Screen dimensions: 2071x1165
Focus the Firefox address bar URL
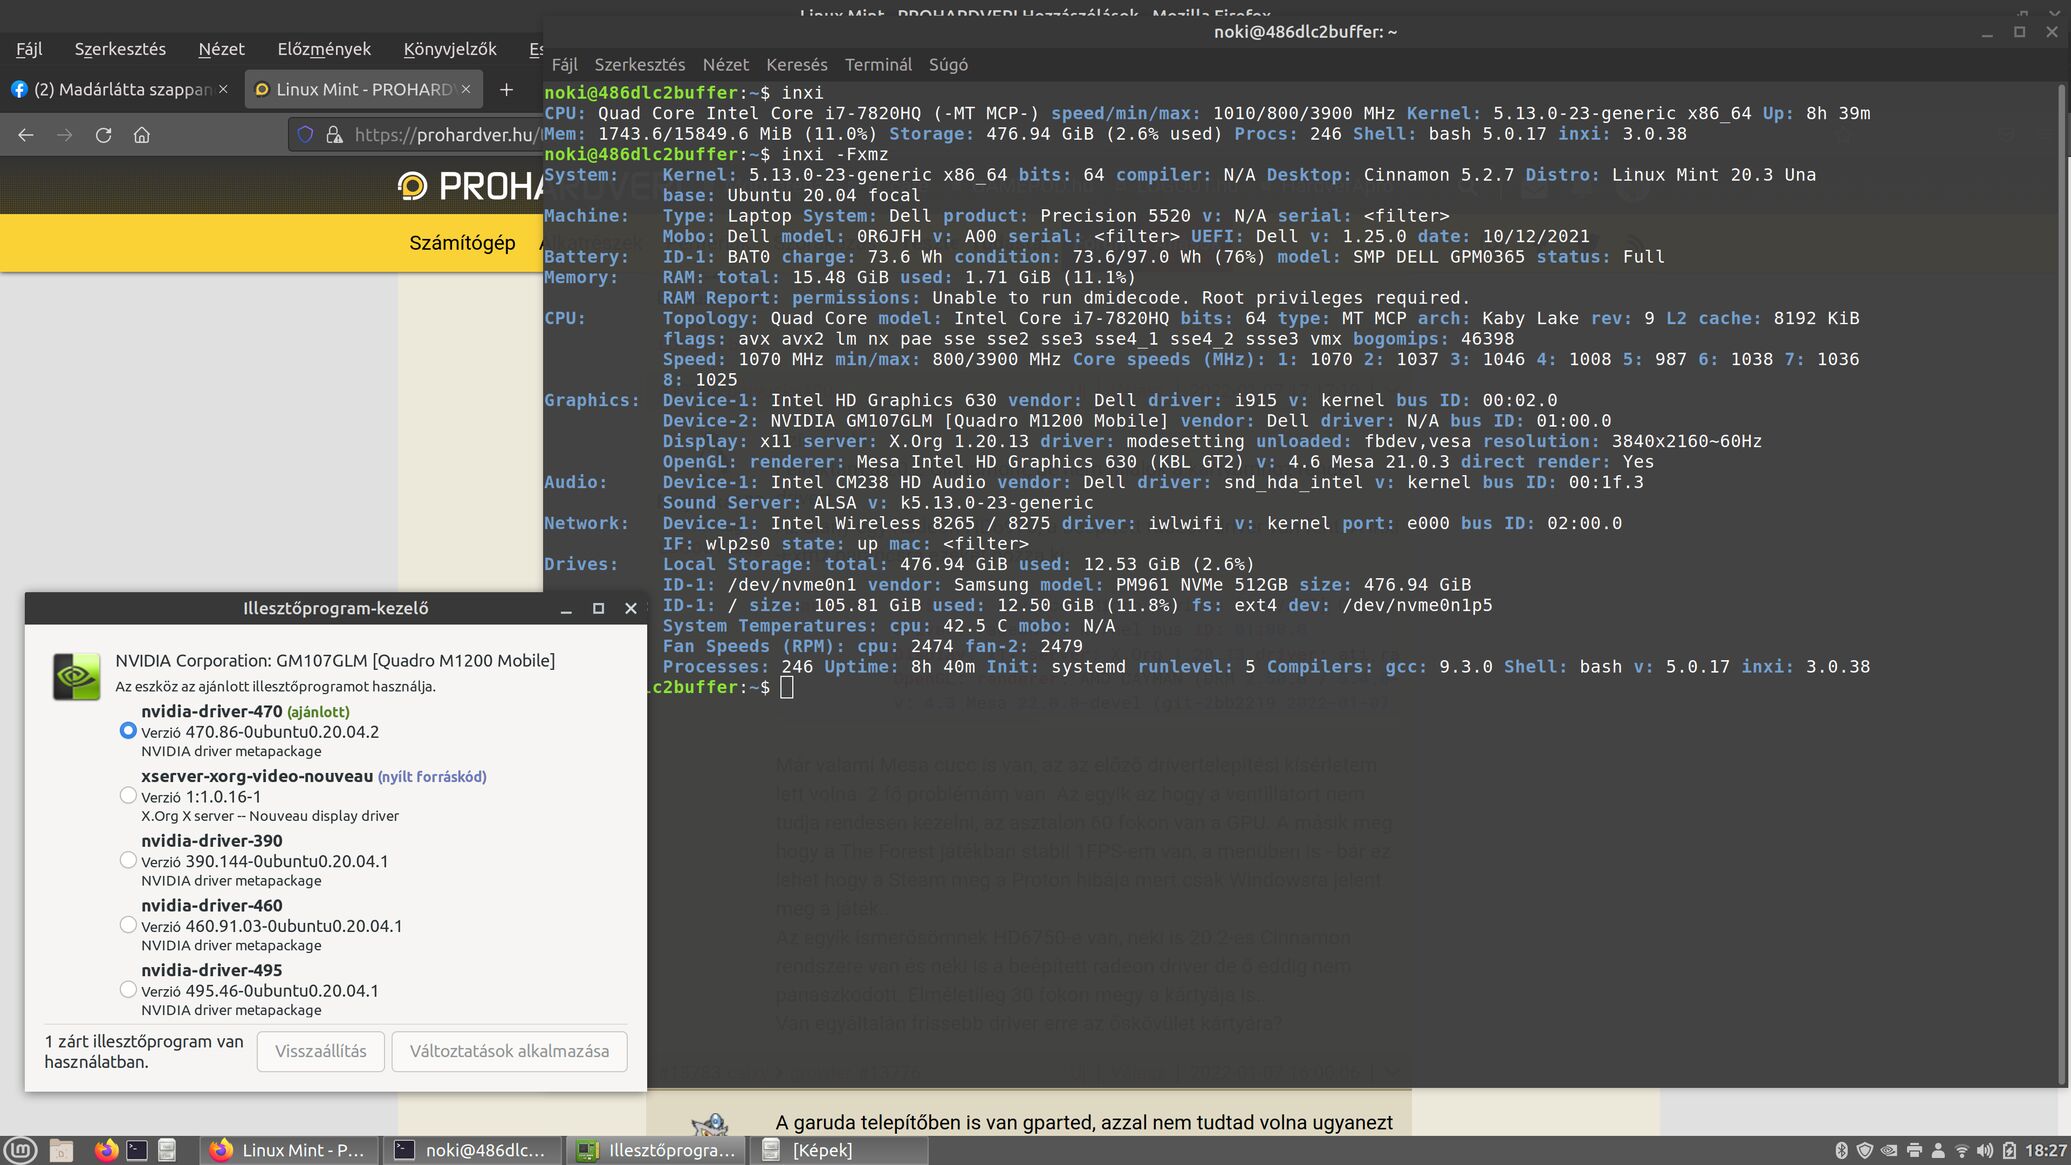point(448,135)
